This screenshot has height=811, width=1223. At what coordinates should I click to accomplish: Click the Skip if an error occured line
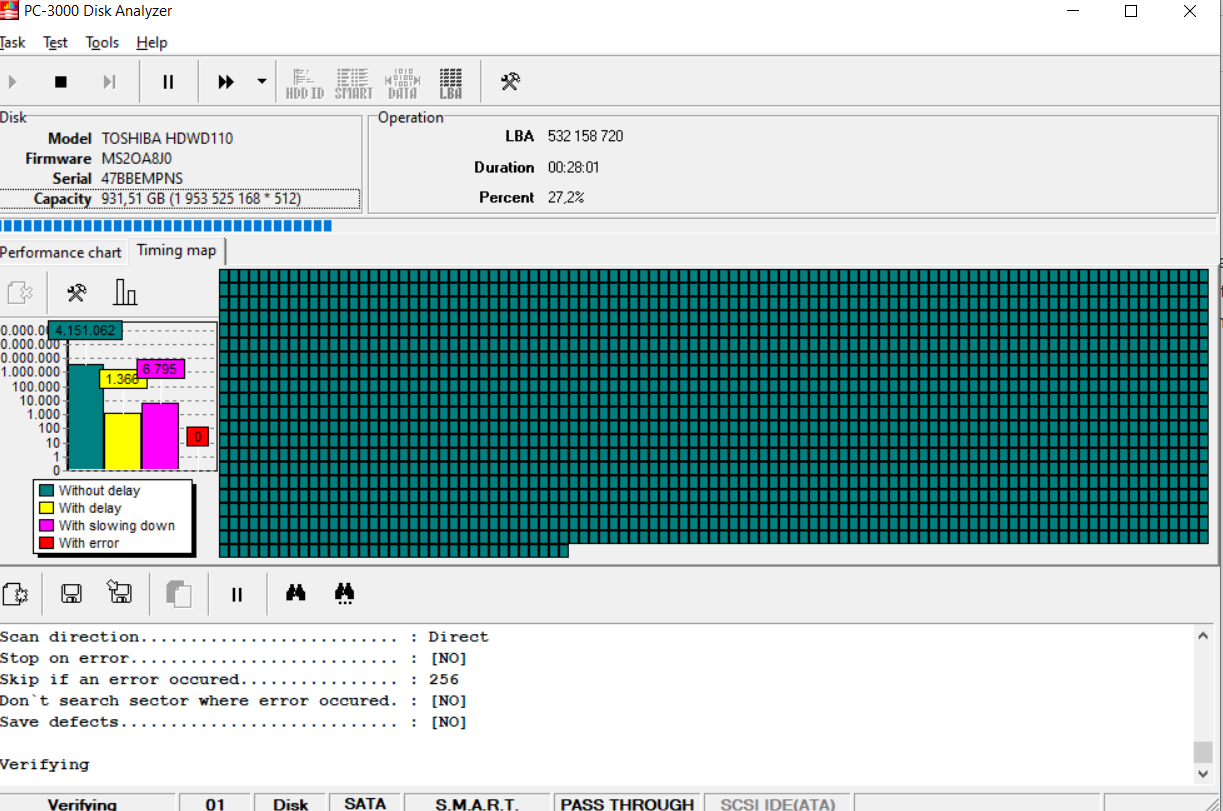coord(229,680)
